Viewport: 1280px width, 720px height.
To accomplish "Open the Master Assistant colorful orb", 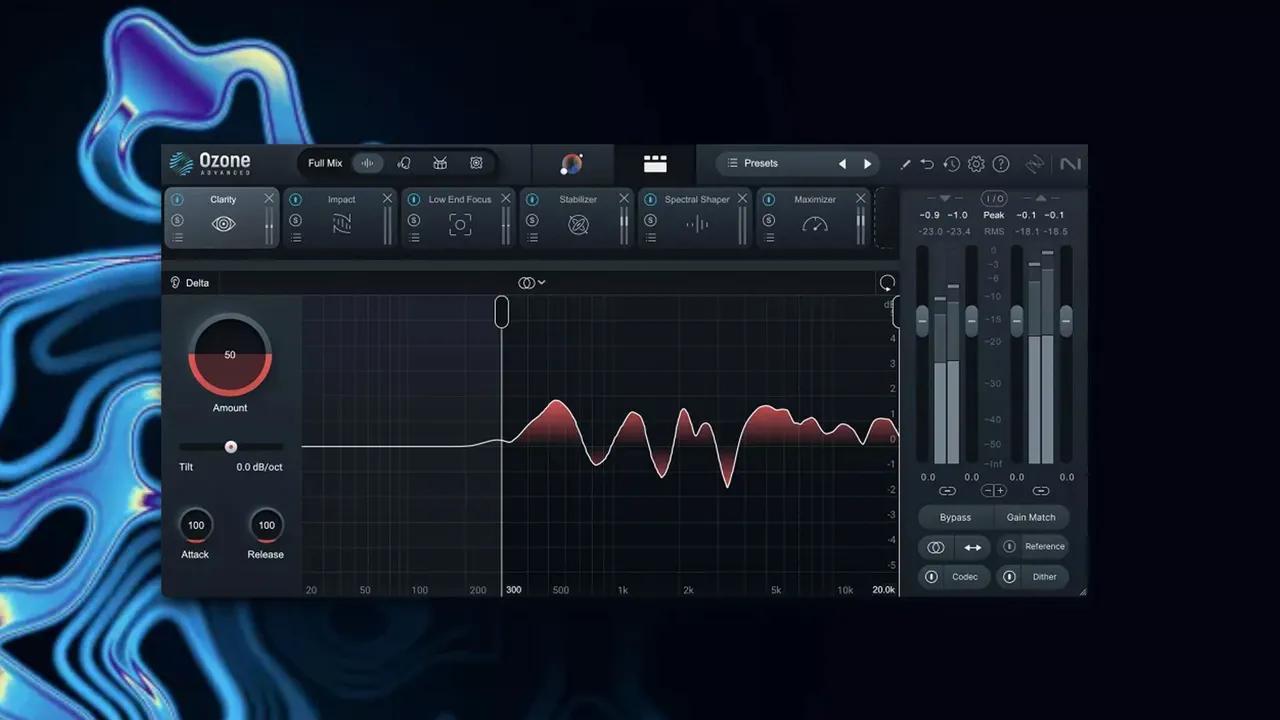I will 572,164.
